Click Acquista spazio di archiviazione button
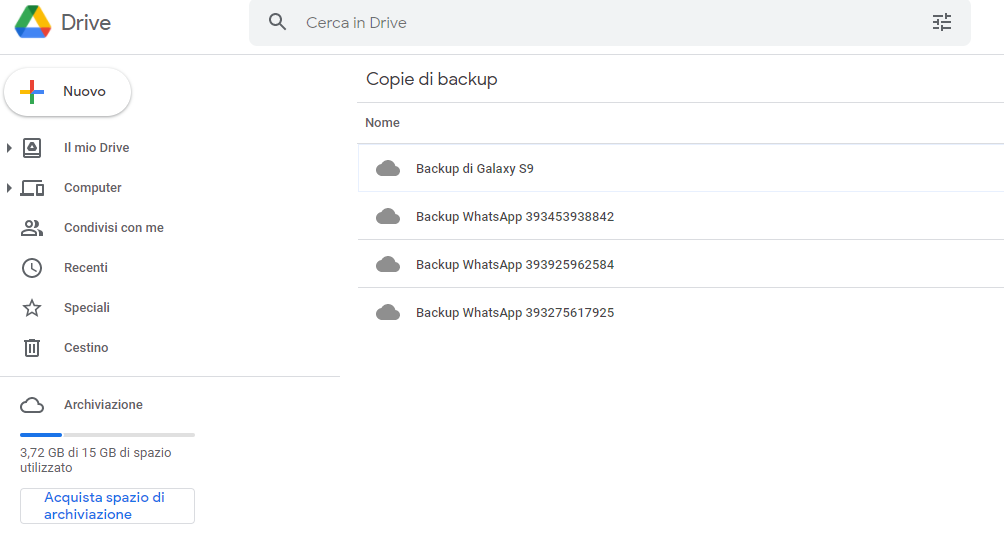 (107, 506)
